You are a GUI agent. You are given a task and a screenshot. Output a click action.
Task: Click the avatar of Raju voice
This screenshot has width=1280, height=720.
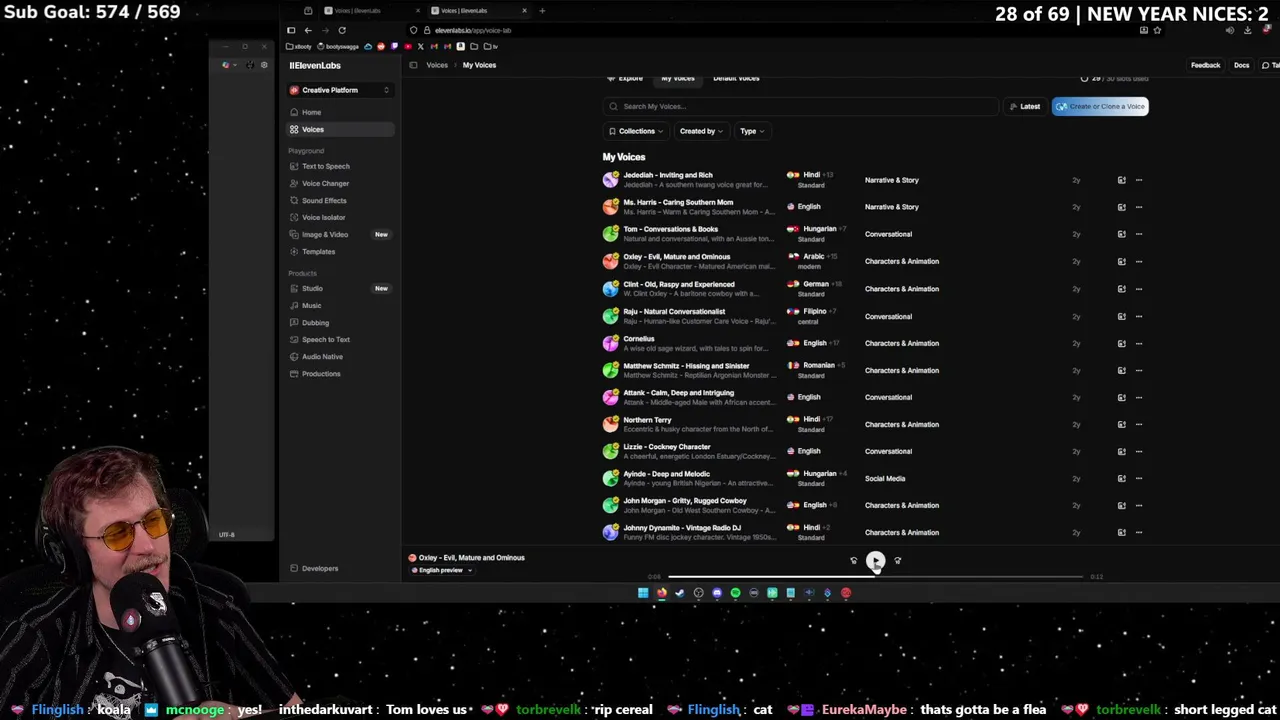610,316
